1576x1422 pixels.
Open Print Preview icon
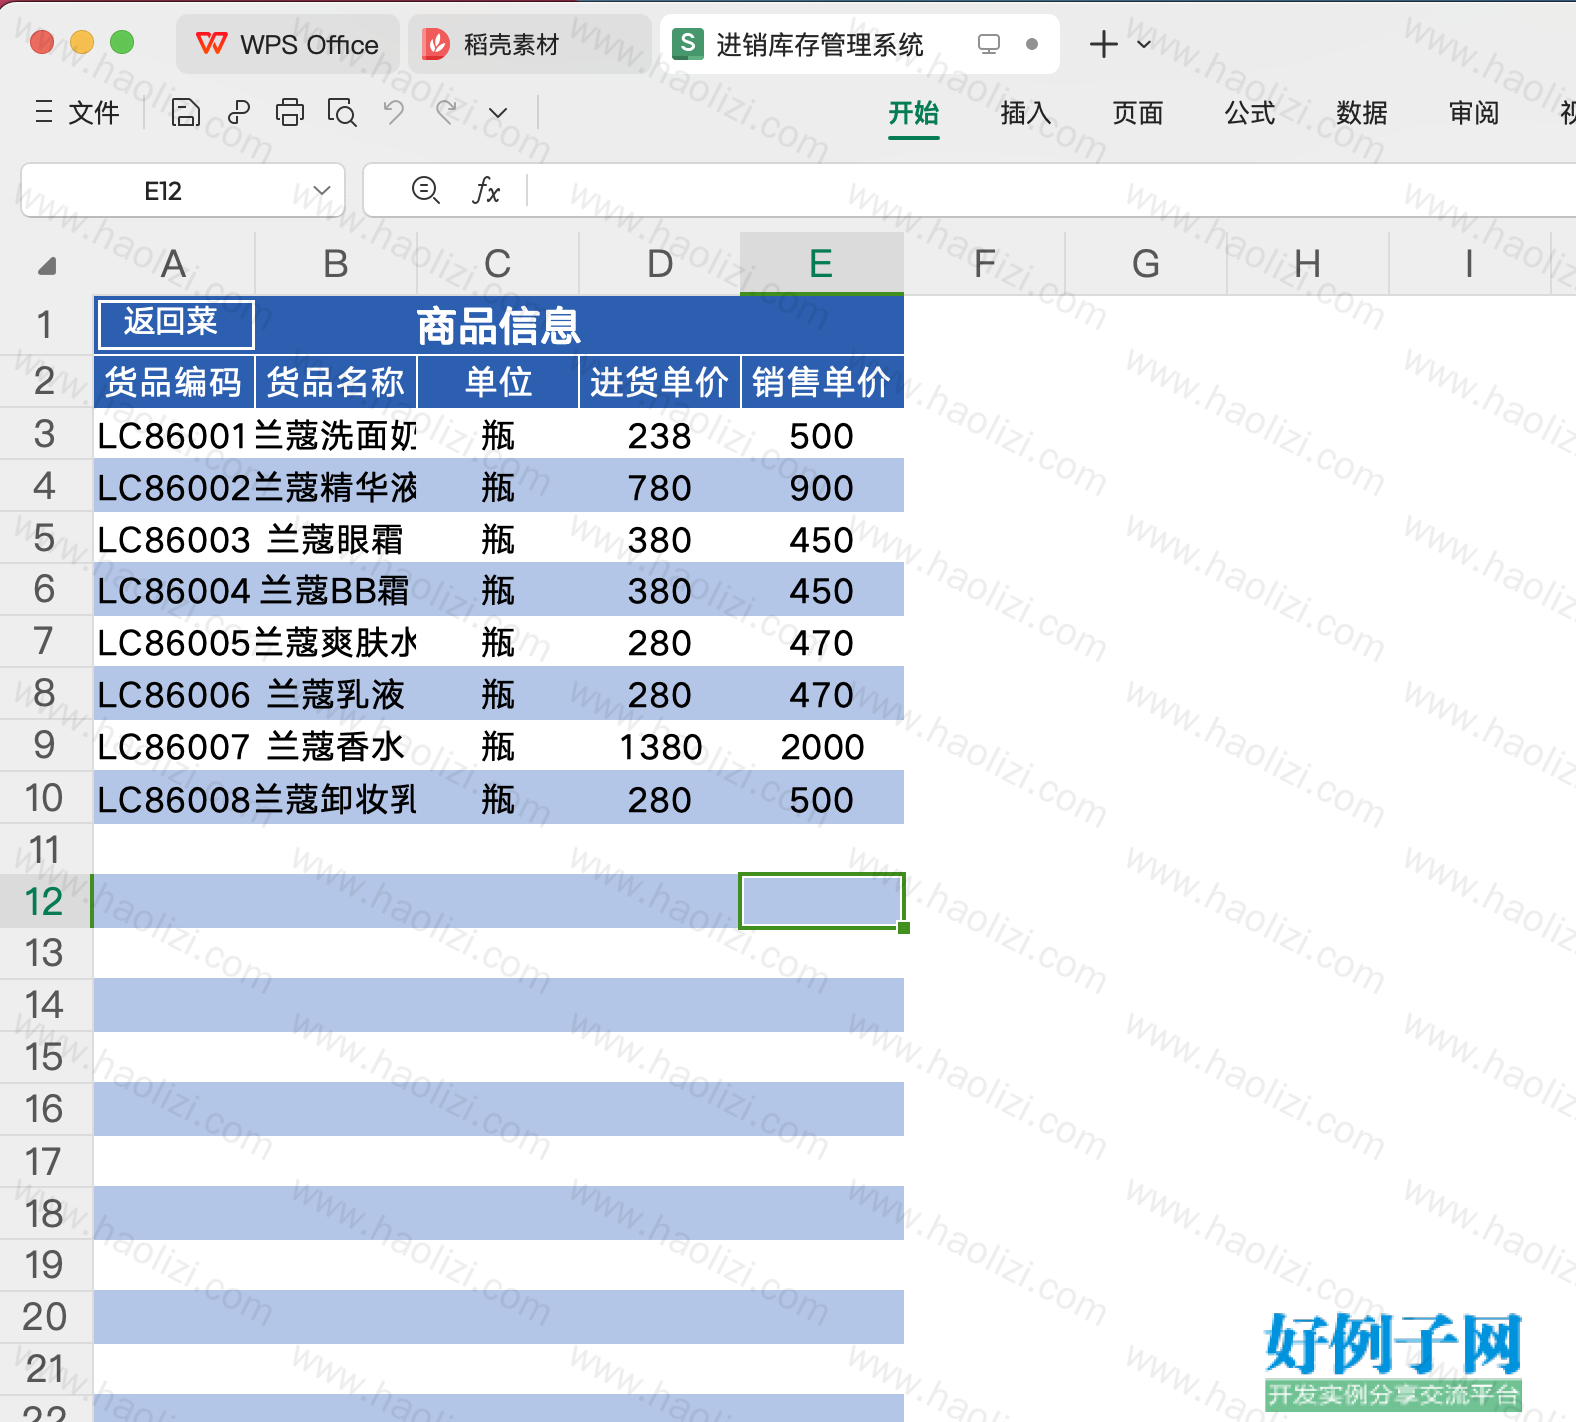pos(342,113)
